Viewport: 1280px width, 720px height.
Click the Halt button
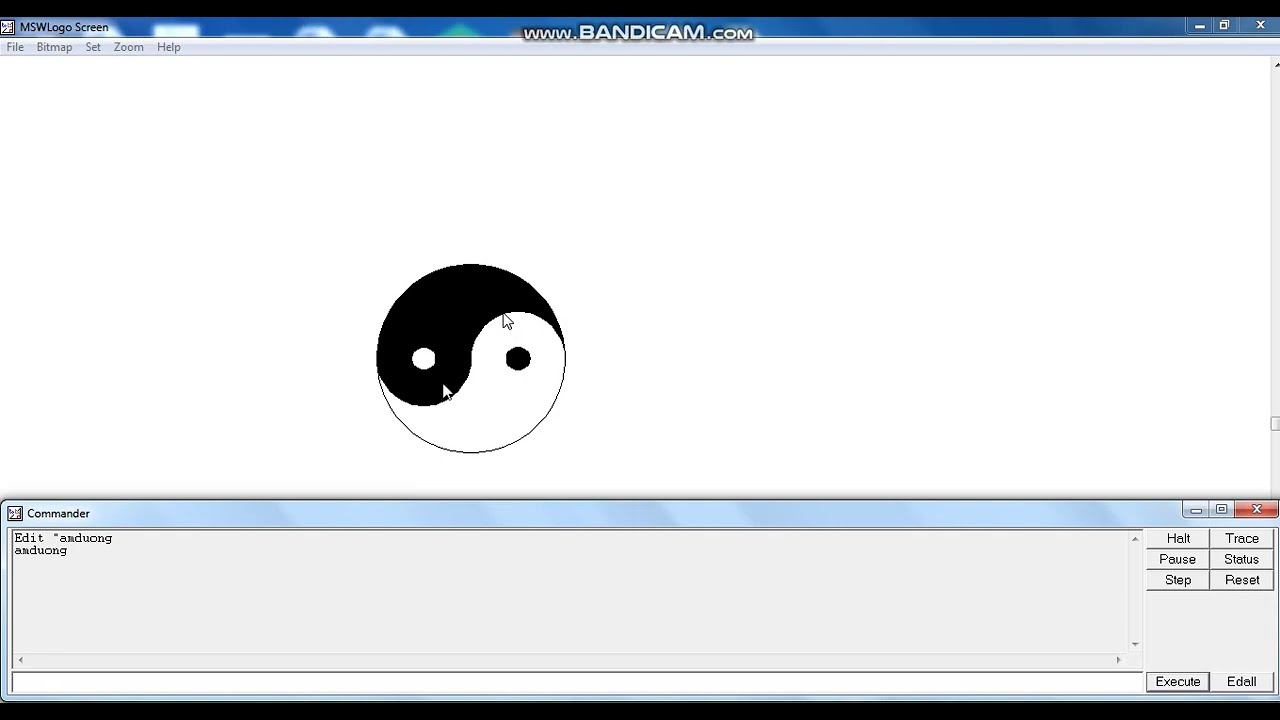1178,538
